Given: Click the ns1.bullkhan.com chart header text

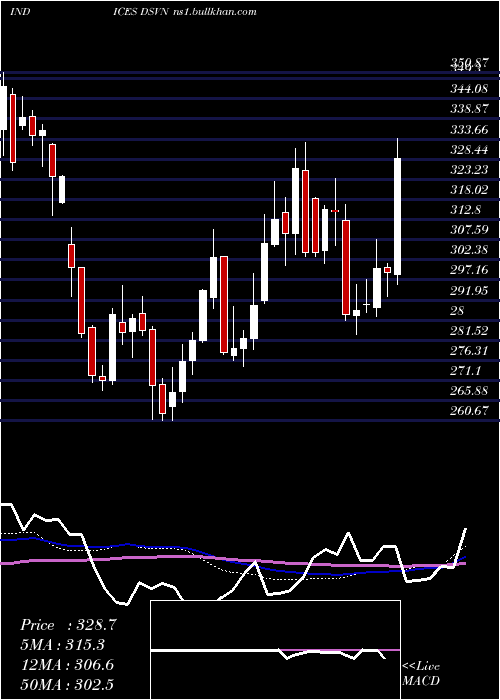Looking at the screenshot, I should coord(214,12).
